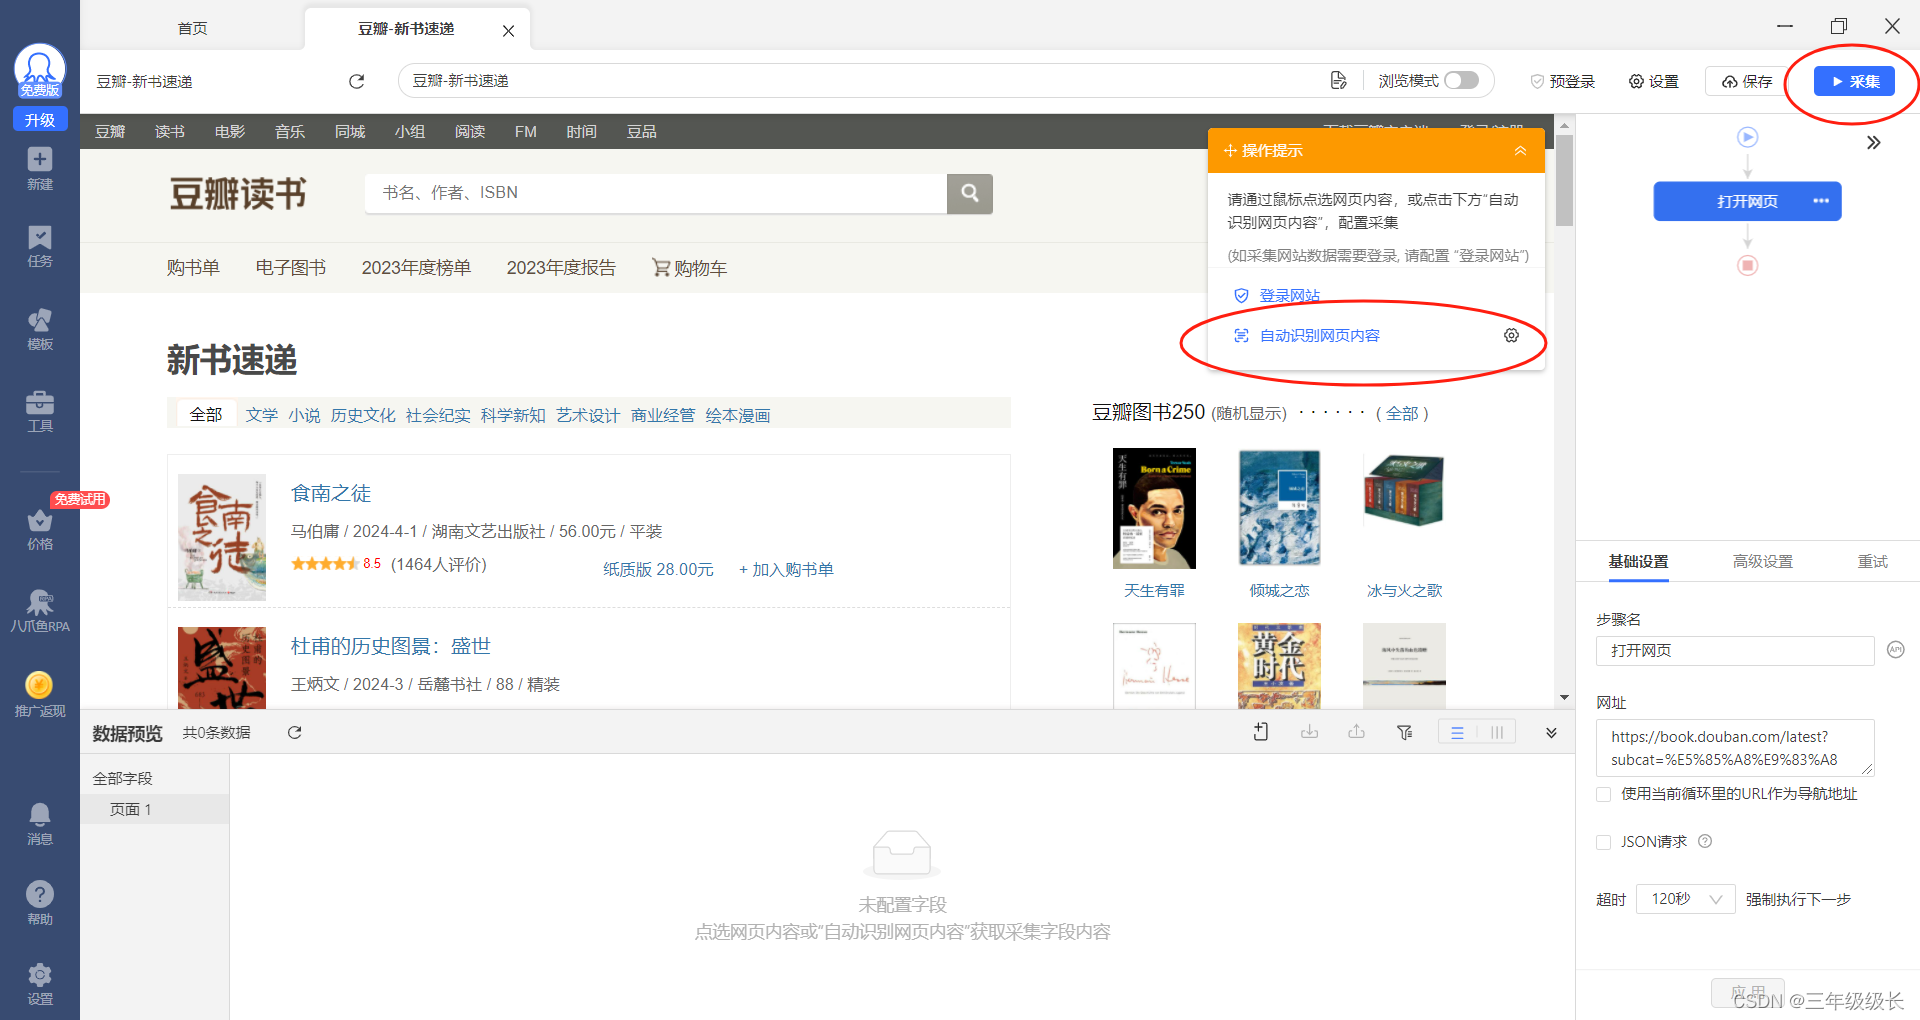The height and width of the screenshot is (1020, 1920).
Task: Click the API icon beside step name
Action: [x=1895, y=650]
